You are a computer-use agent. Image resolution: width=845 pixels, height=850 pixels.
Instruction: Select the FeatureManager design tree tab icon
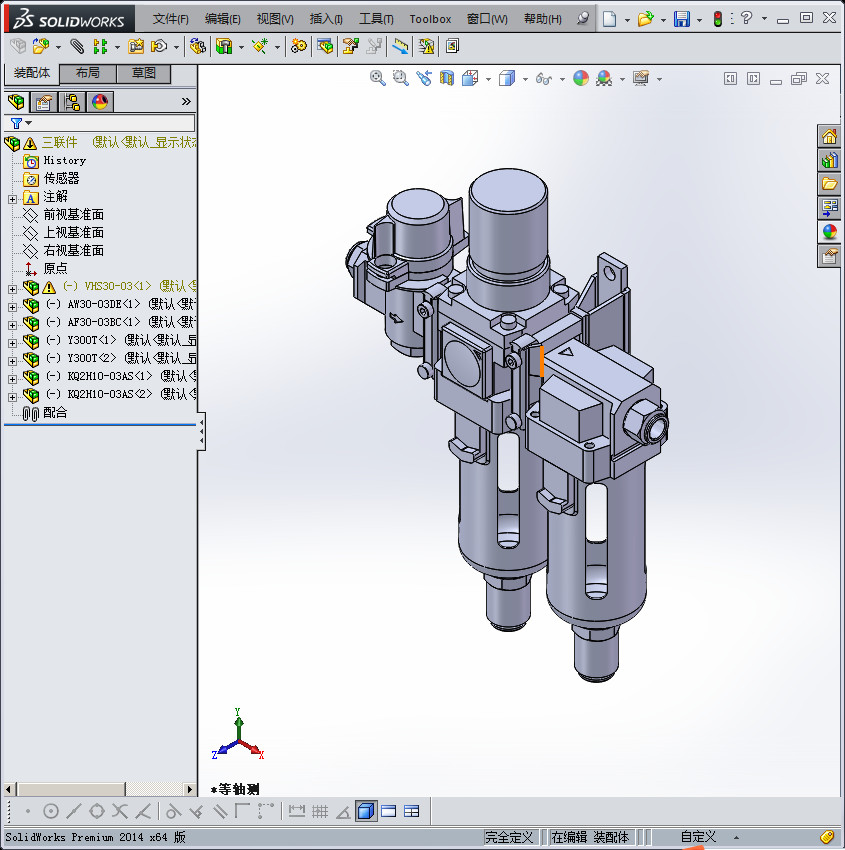click(x=16, y=101)
